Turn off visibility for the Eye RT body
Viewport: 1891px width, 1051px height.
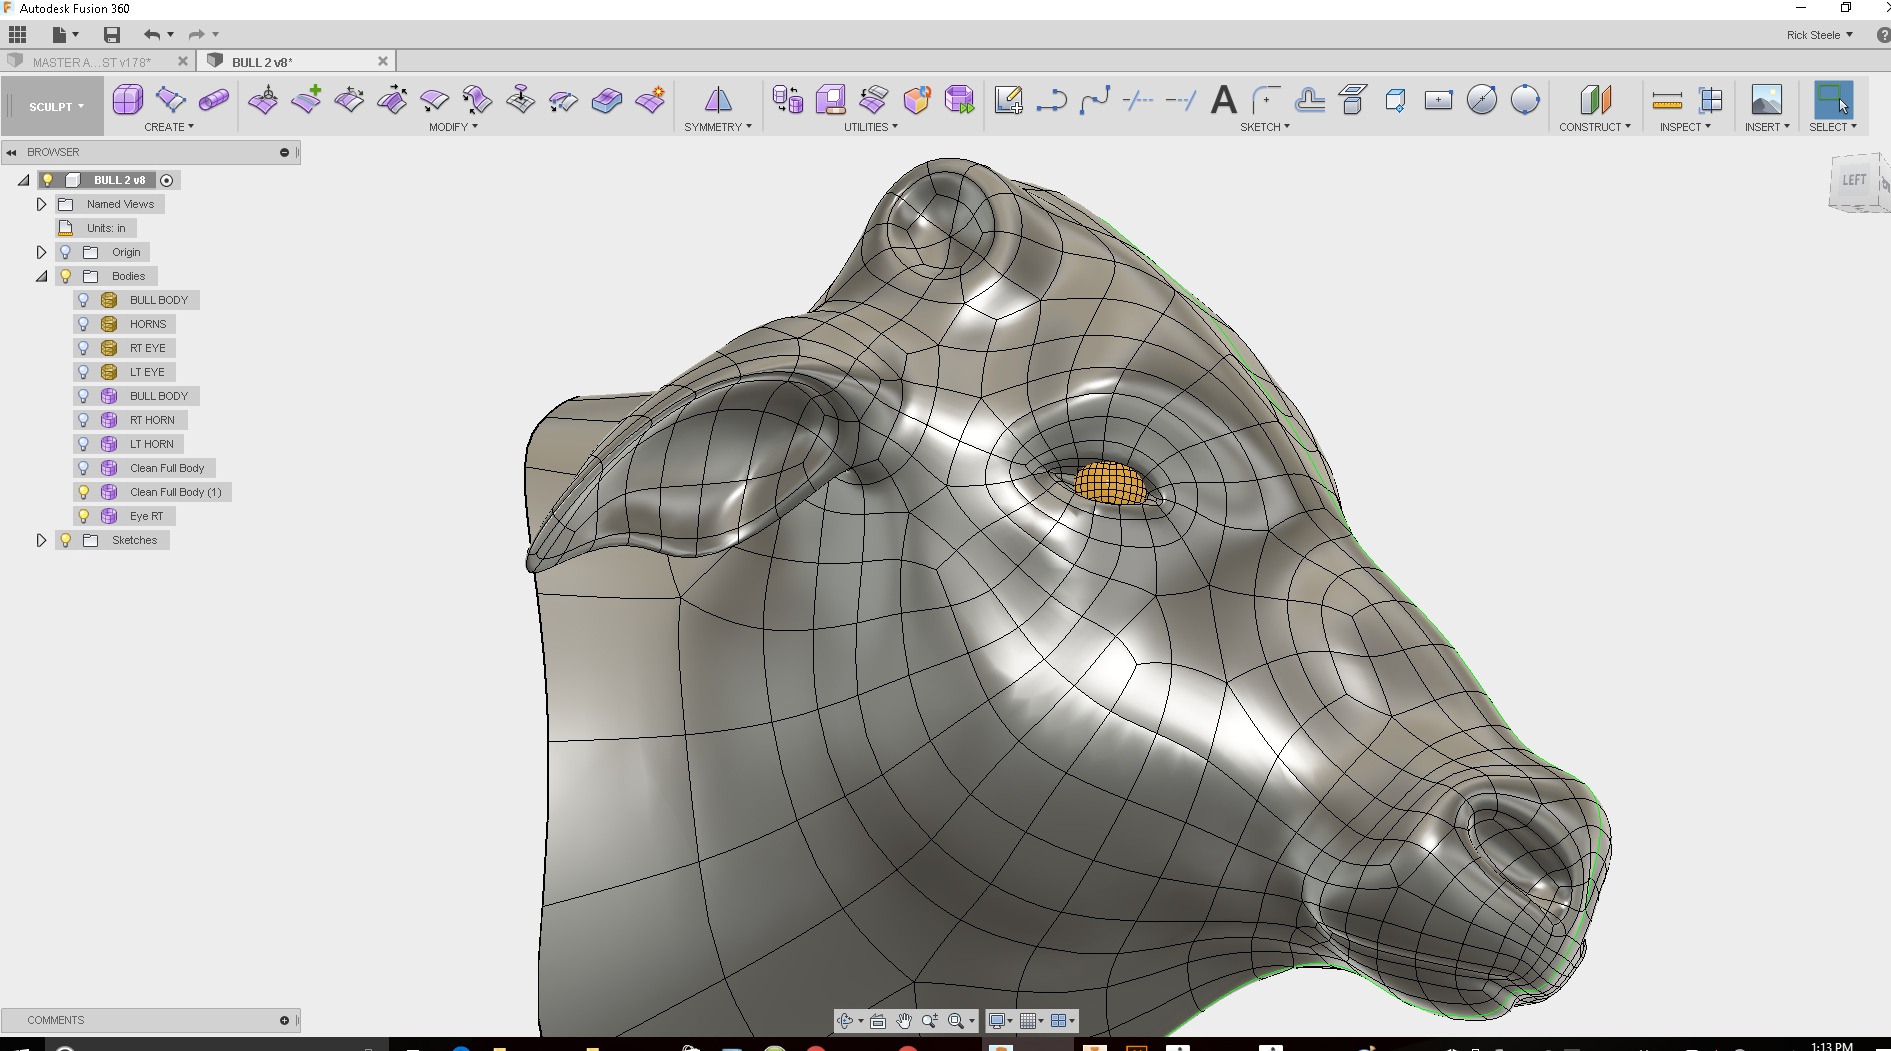coord(84,515)
